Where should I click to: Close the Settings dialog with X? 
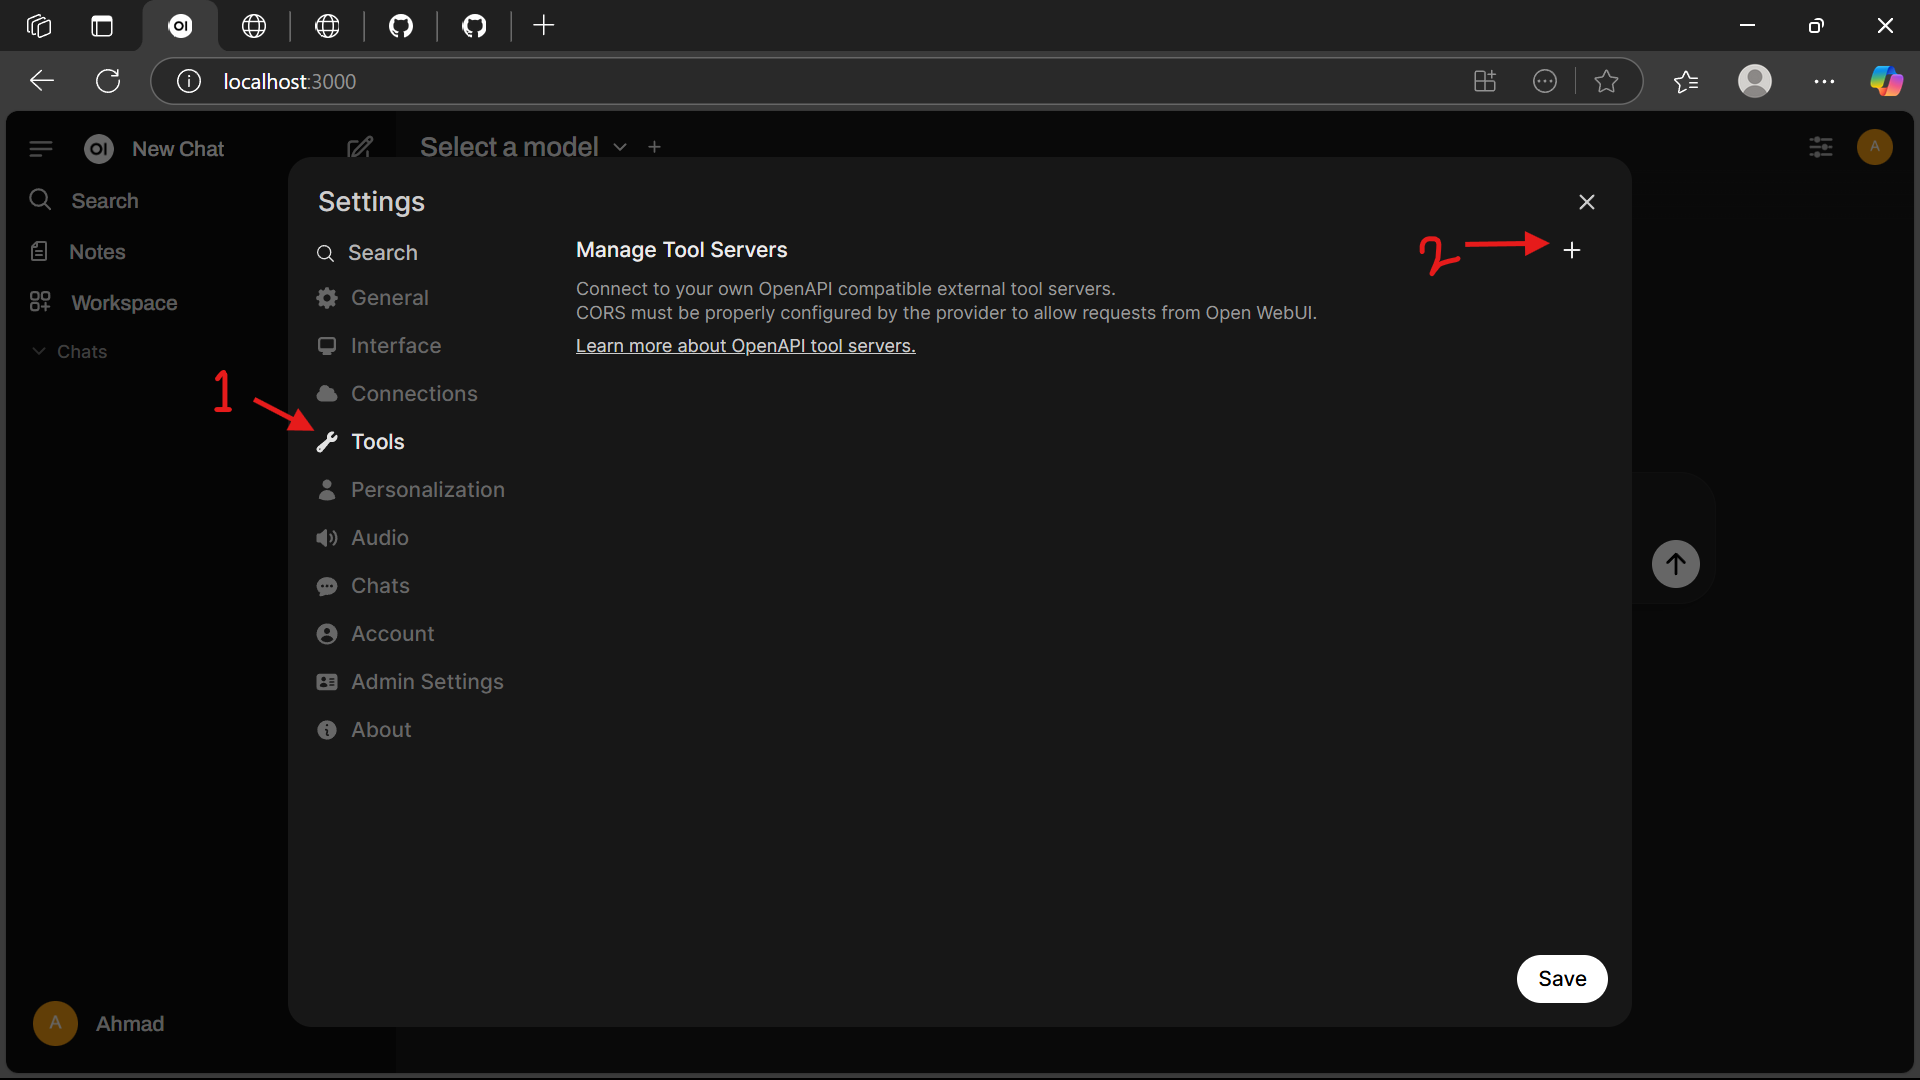pyautogui.click(x=1586, y=202)
